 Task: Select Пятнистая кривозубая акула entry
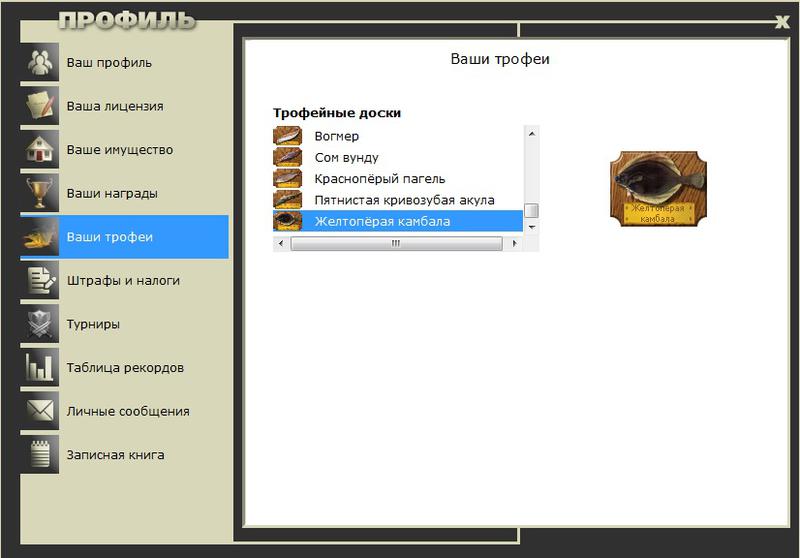coord(398,200)
